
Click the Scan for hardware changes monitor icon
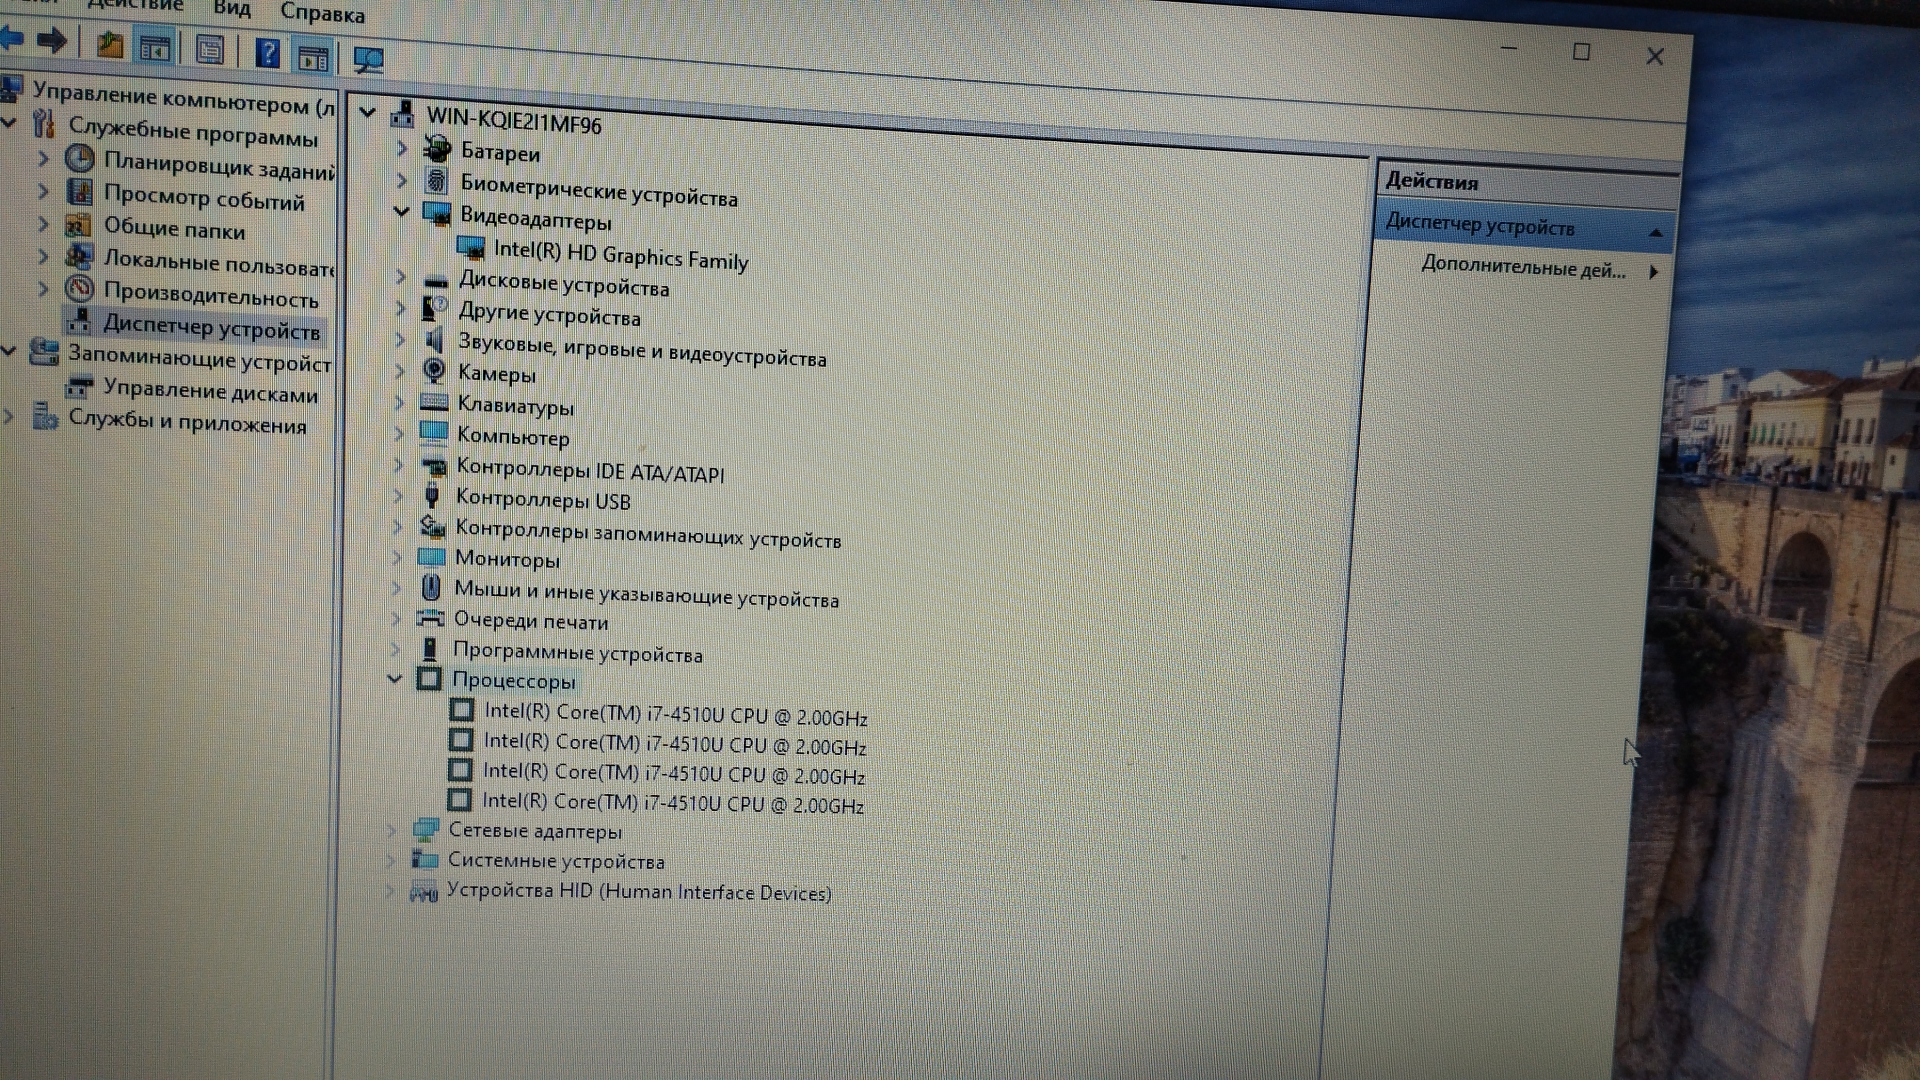click(x=368, y=60)
